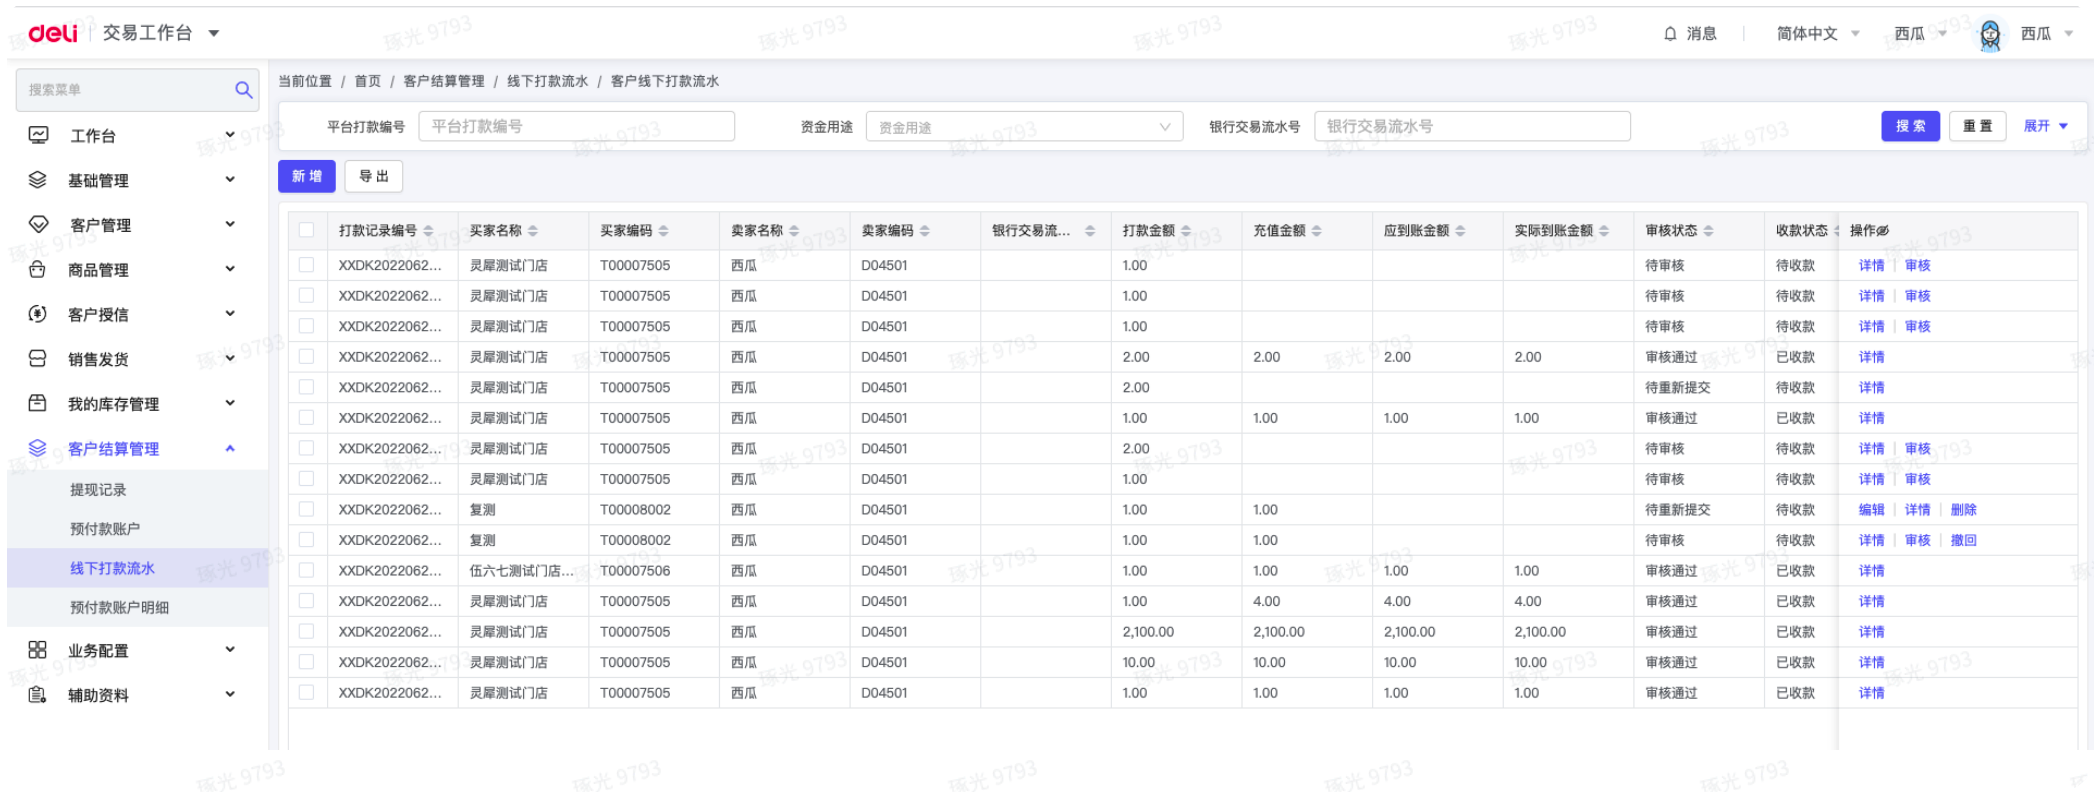Screen dimensions: 2094x792
Task: Expand the 基础管理 menu chevron
Action: coord(230,179)
